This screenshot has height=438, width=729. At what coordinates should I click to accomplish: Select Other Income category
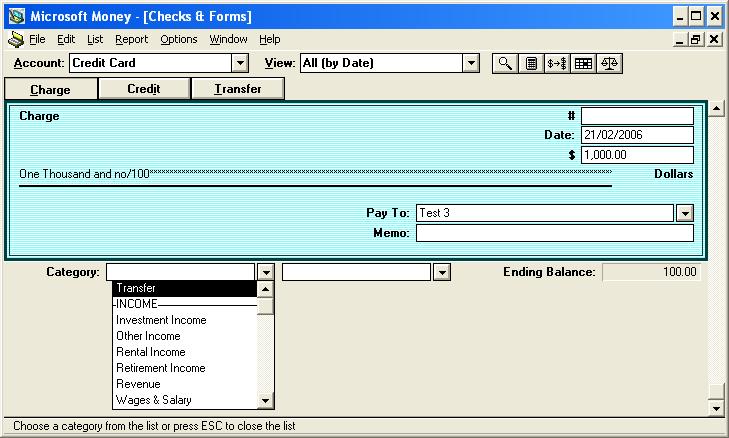tap(185, 336)
